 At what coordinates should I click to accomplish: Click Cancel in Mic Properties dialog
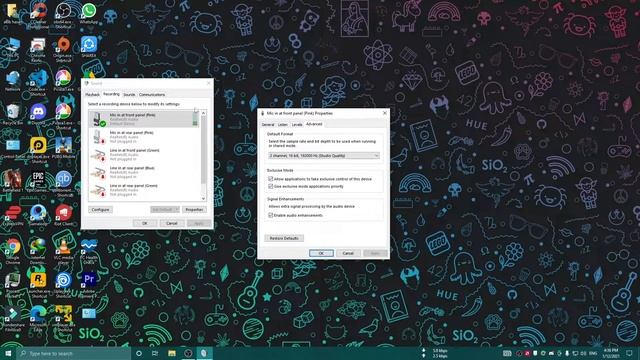[348, 253]
